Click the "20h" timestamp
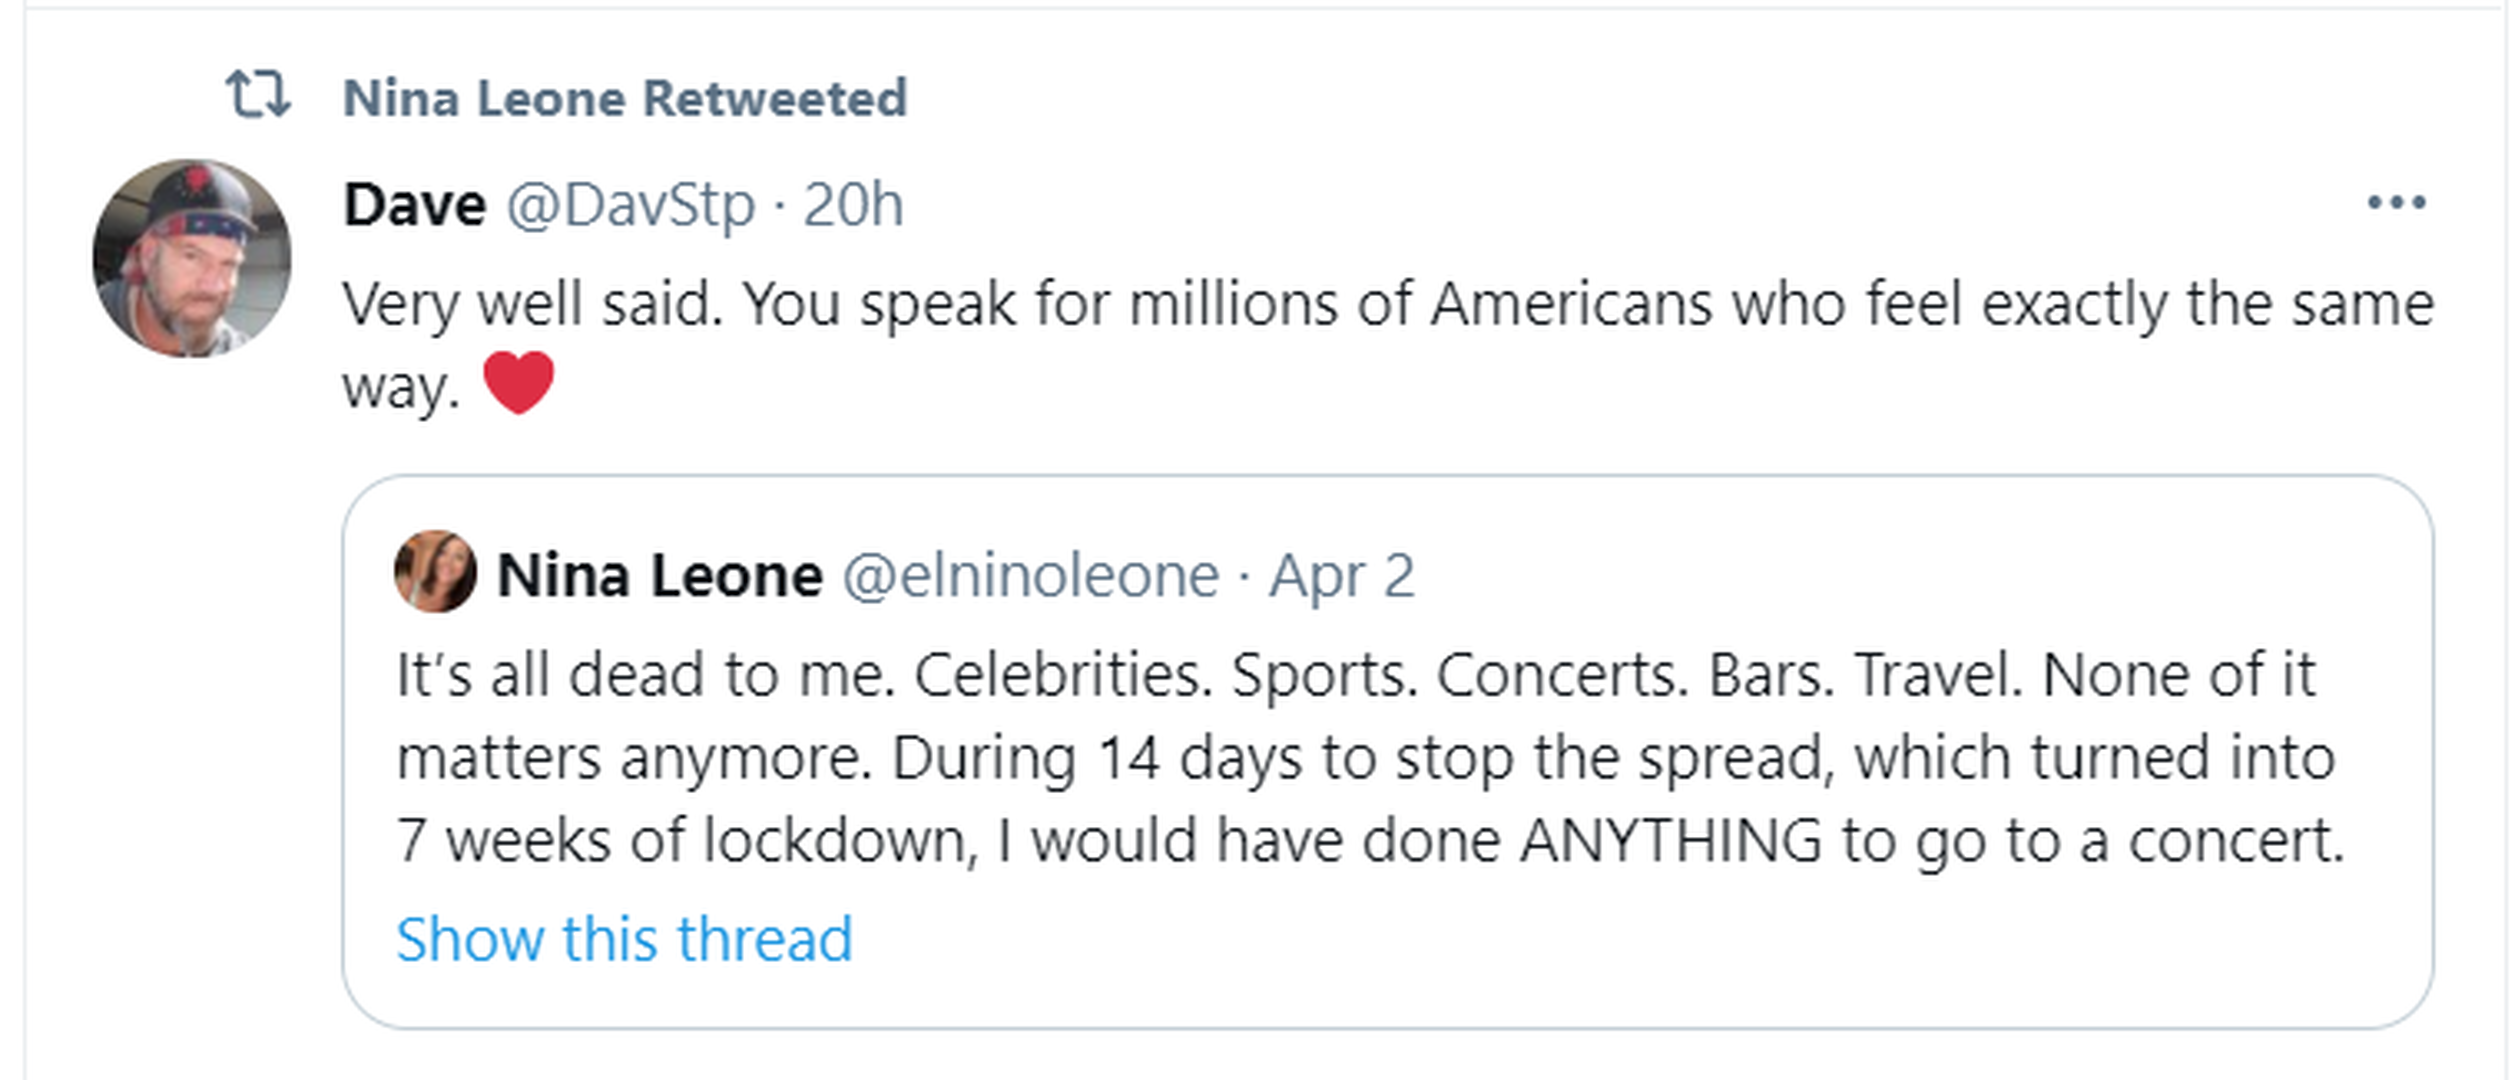 [853, 205]
